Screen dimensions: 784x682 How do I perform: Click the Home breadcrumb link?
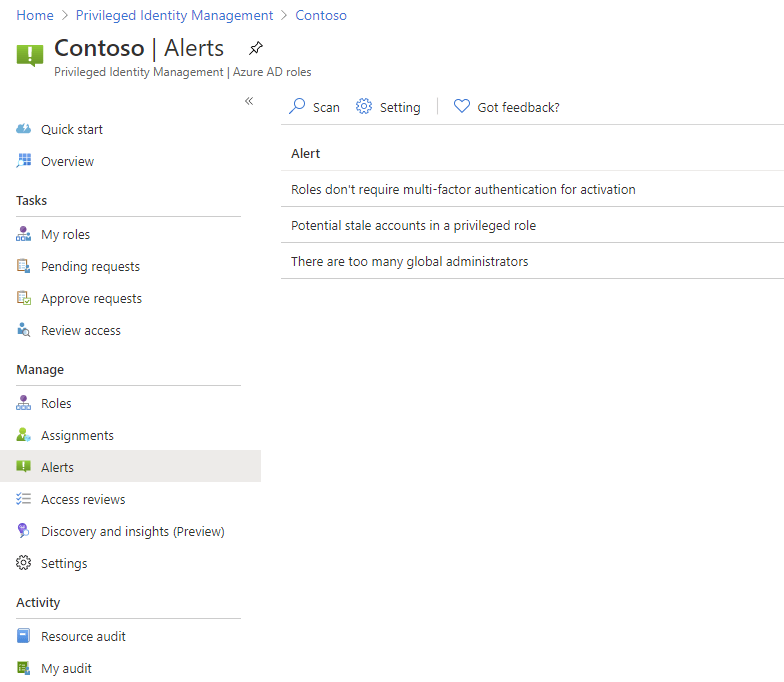35,16
